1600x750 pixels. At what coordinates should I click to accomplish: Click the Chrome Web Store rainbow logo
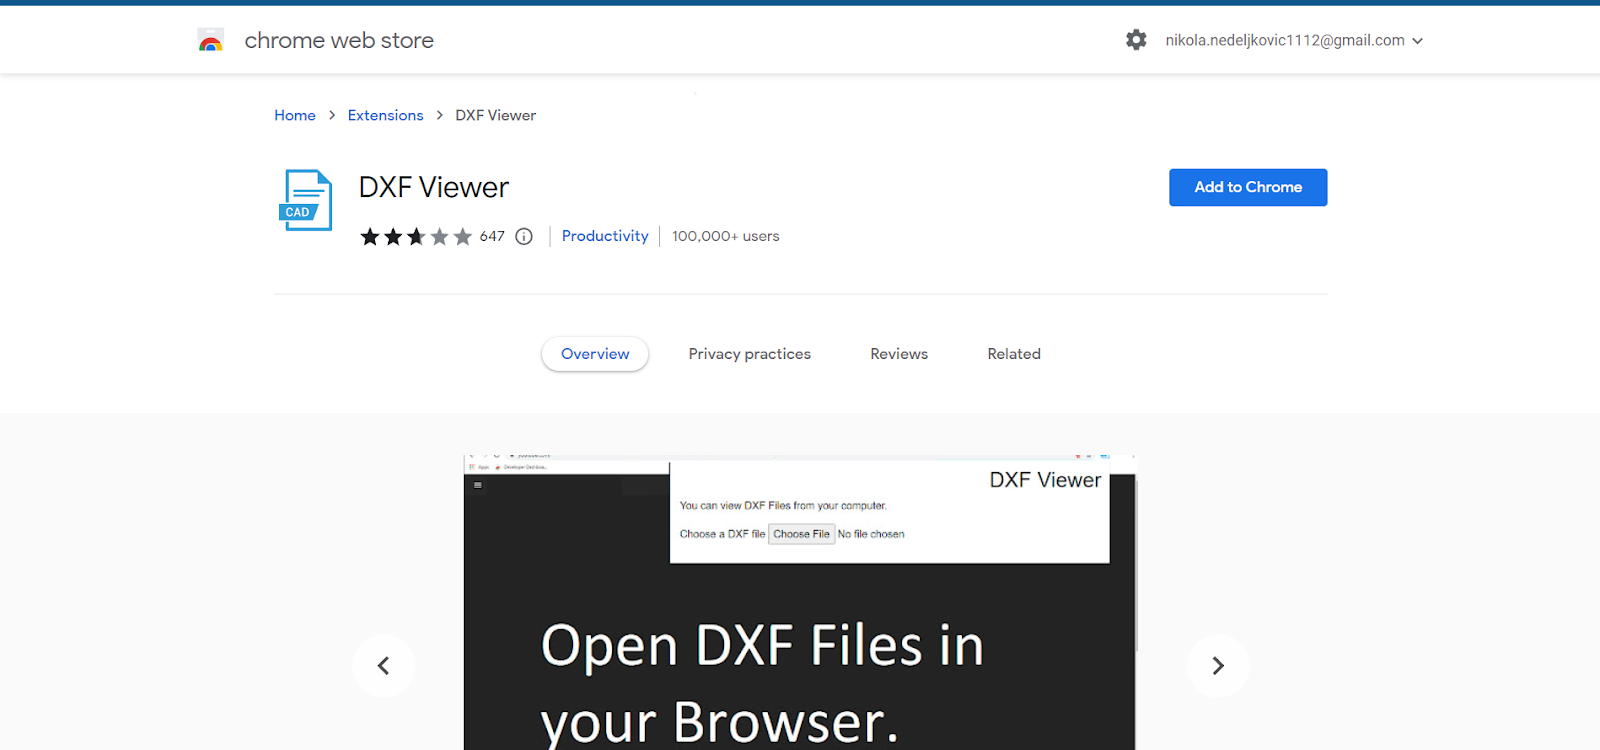[x=210, y=40]
